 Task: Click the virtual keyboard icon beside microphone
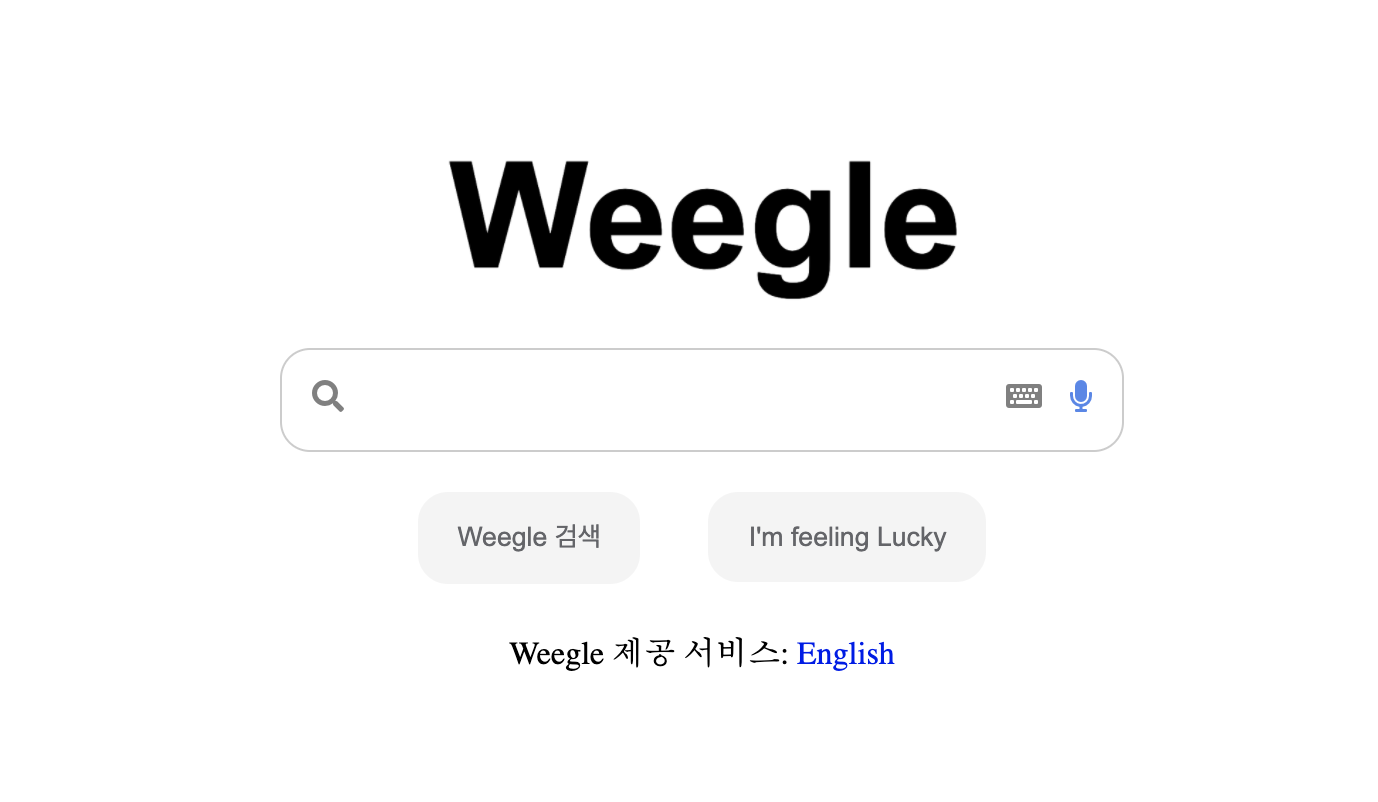[x=1024, y=396]
